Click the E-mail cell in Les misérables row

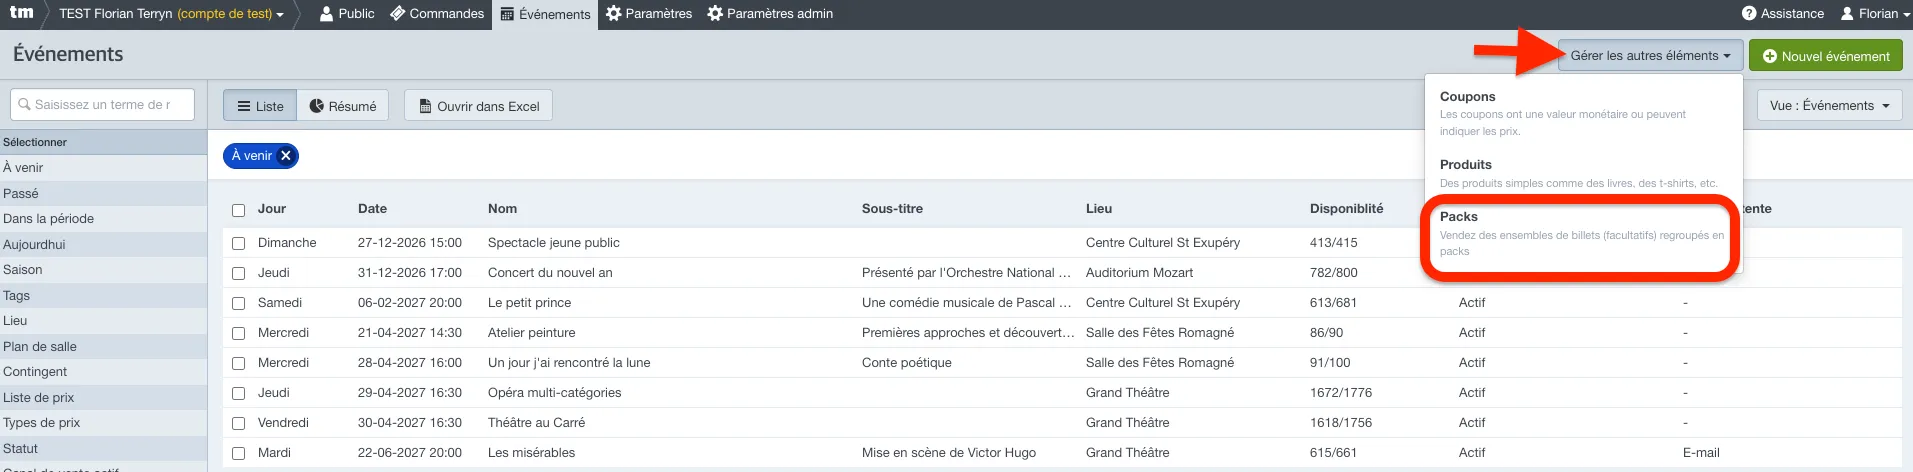coord(1701,453)
